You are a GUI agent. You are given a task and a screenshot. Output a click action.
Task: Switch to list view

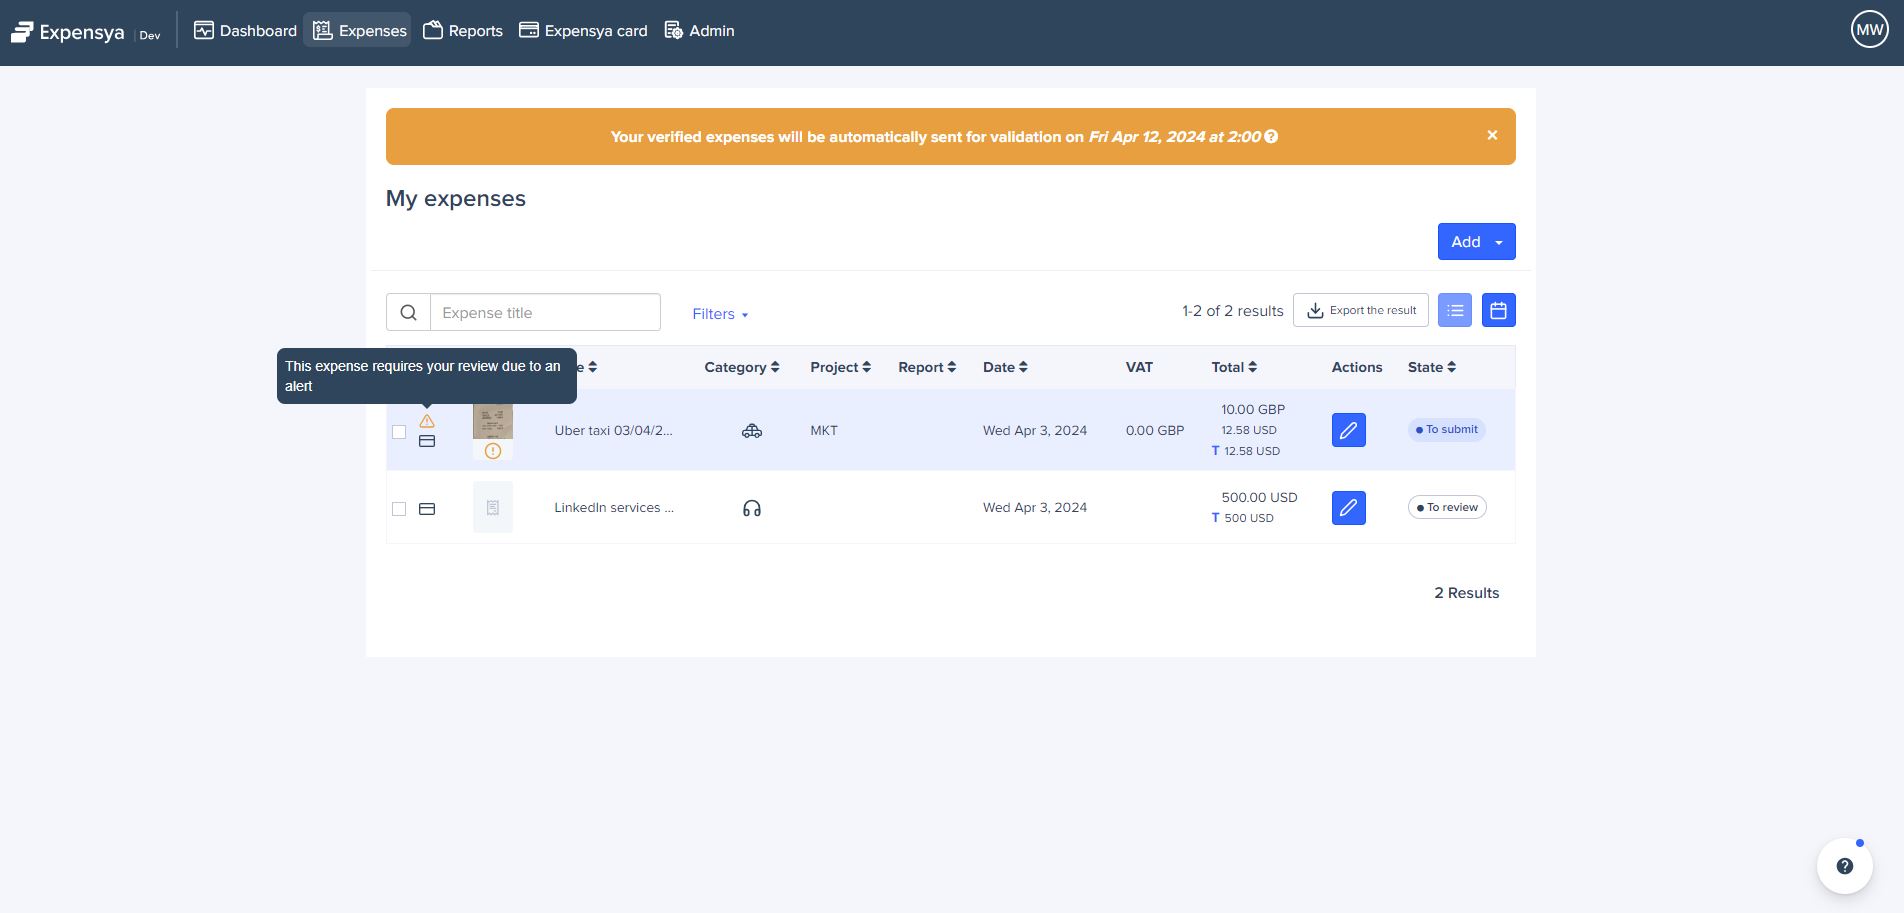pos(1454,310)
